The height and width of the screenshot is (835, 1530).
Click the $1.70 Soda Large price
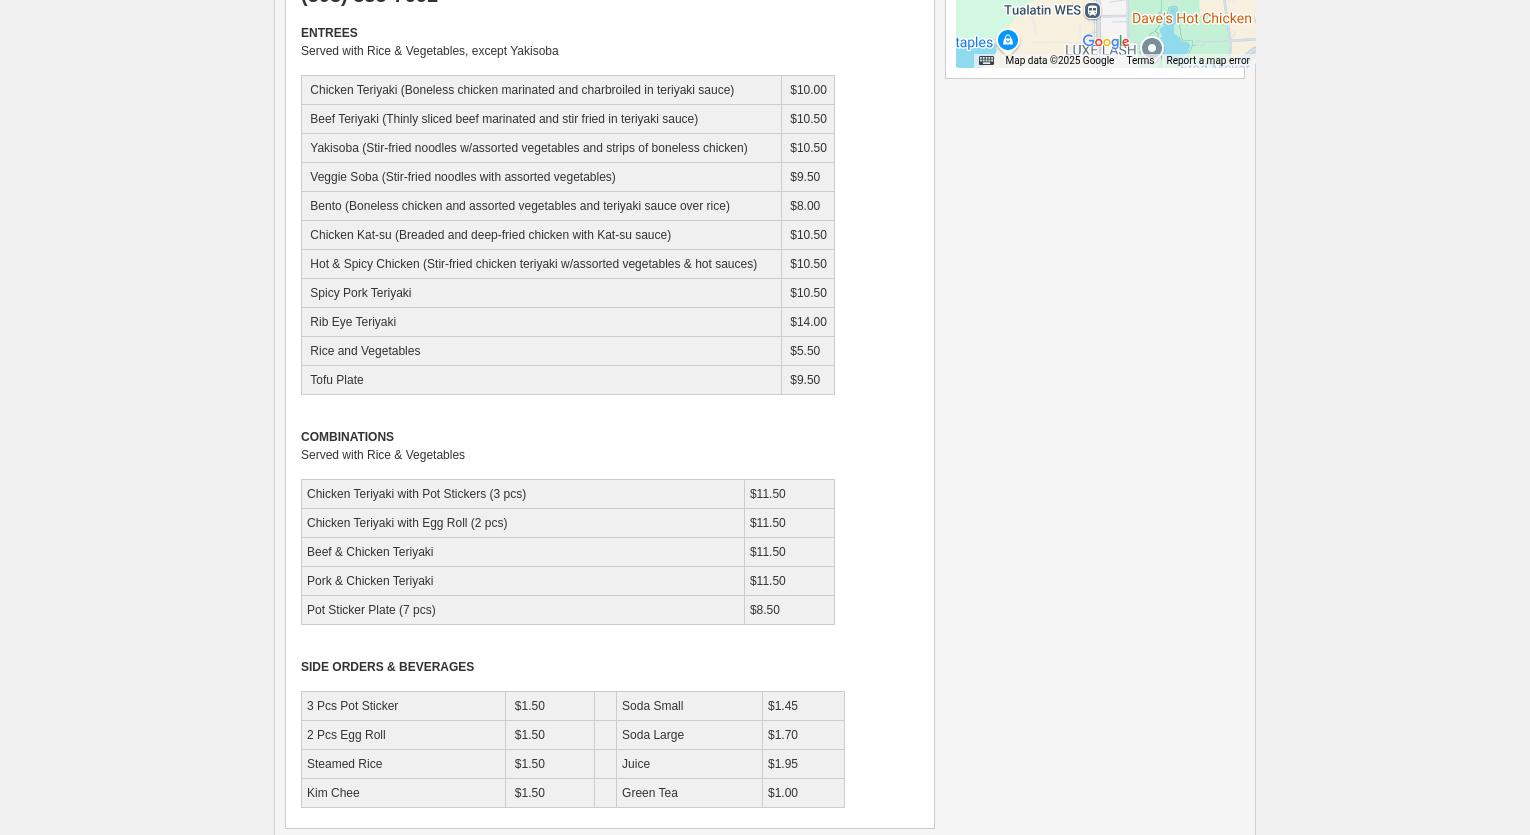(x=783, y=735)
